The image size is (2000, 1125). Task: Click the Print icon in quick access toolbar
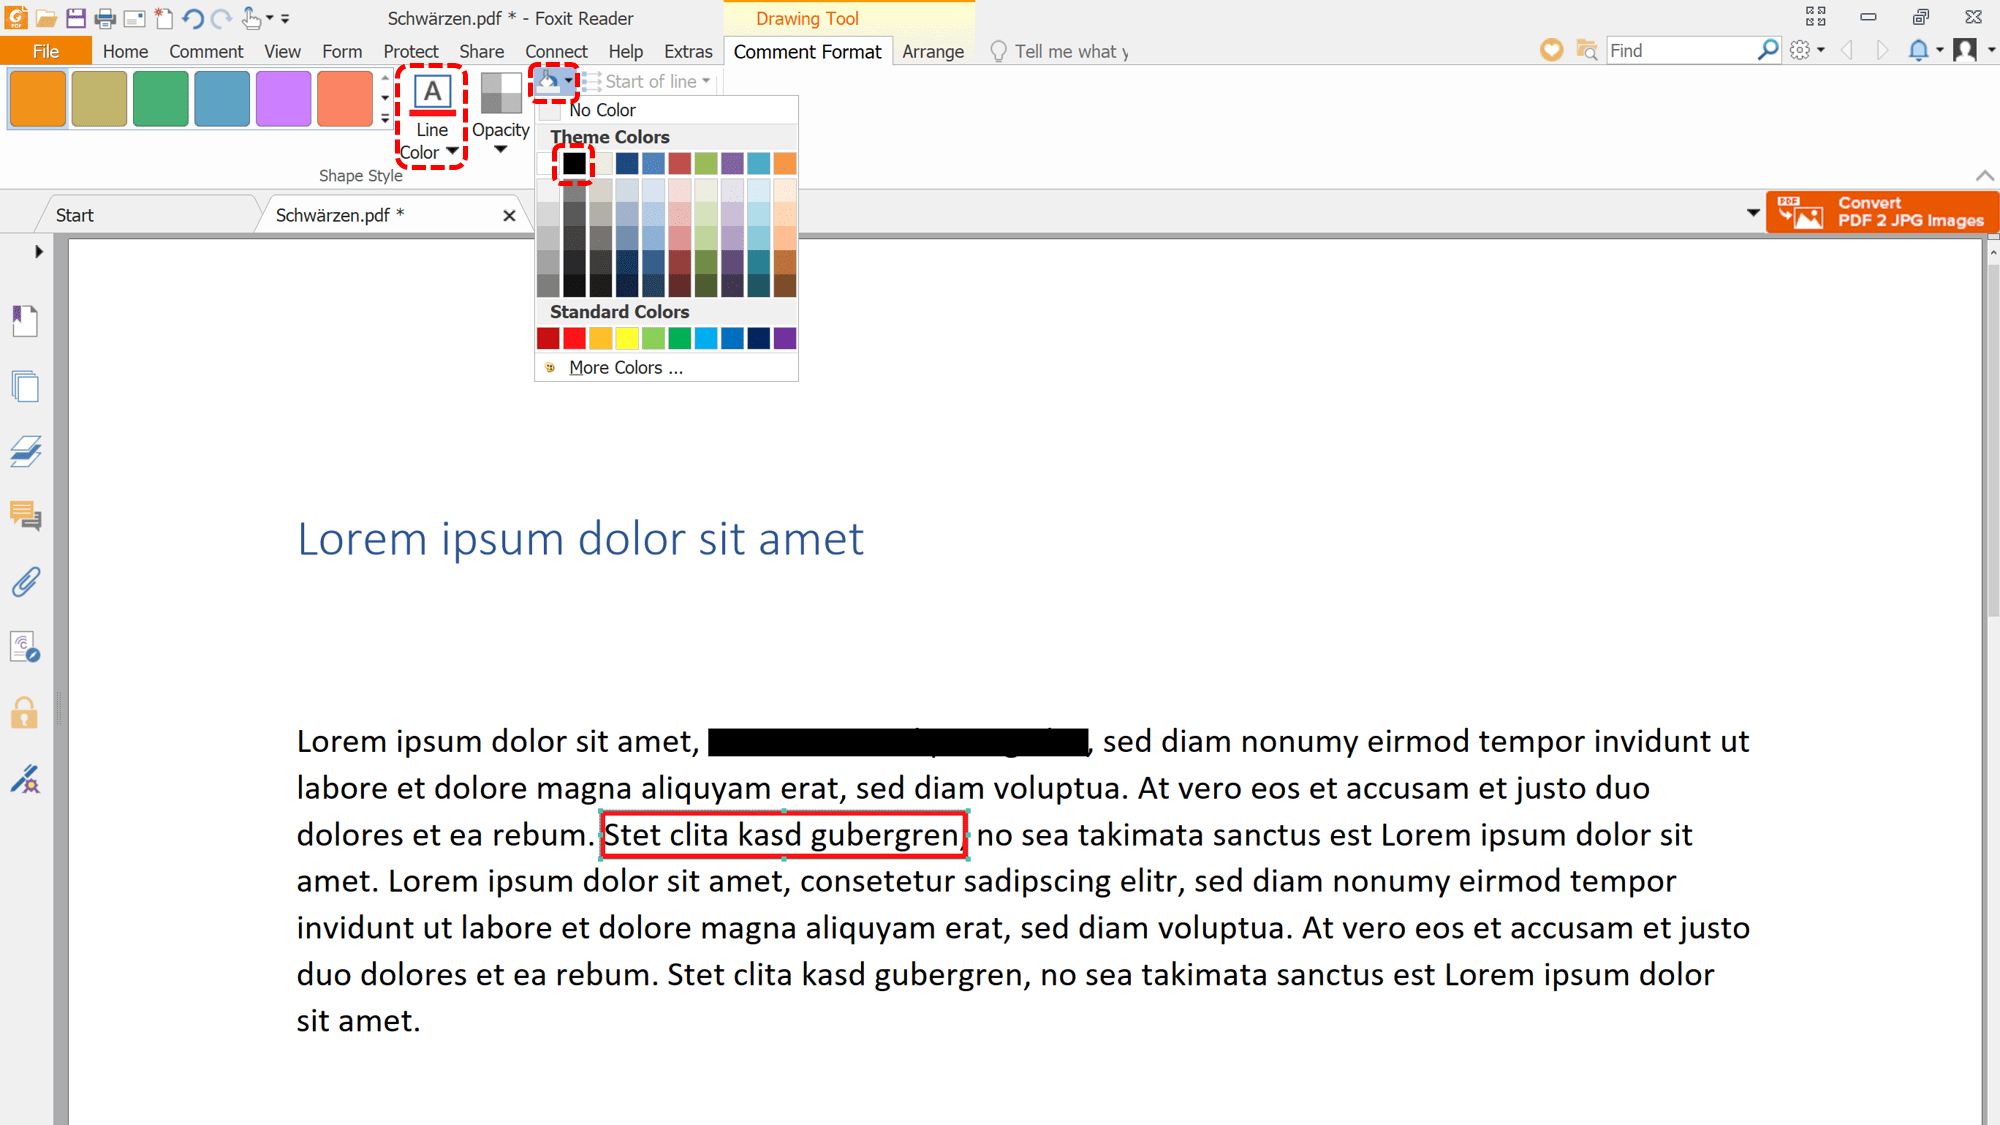click(x=104, y=18)
